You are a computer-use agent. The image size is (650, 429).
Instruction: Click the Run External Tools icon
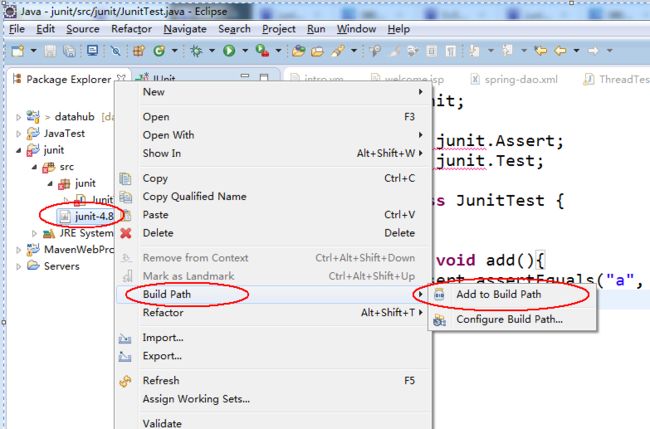coord(262,51)
